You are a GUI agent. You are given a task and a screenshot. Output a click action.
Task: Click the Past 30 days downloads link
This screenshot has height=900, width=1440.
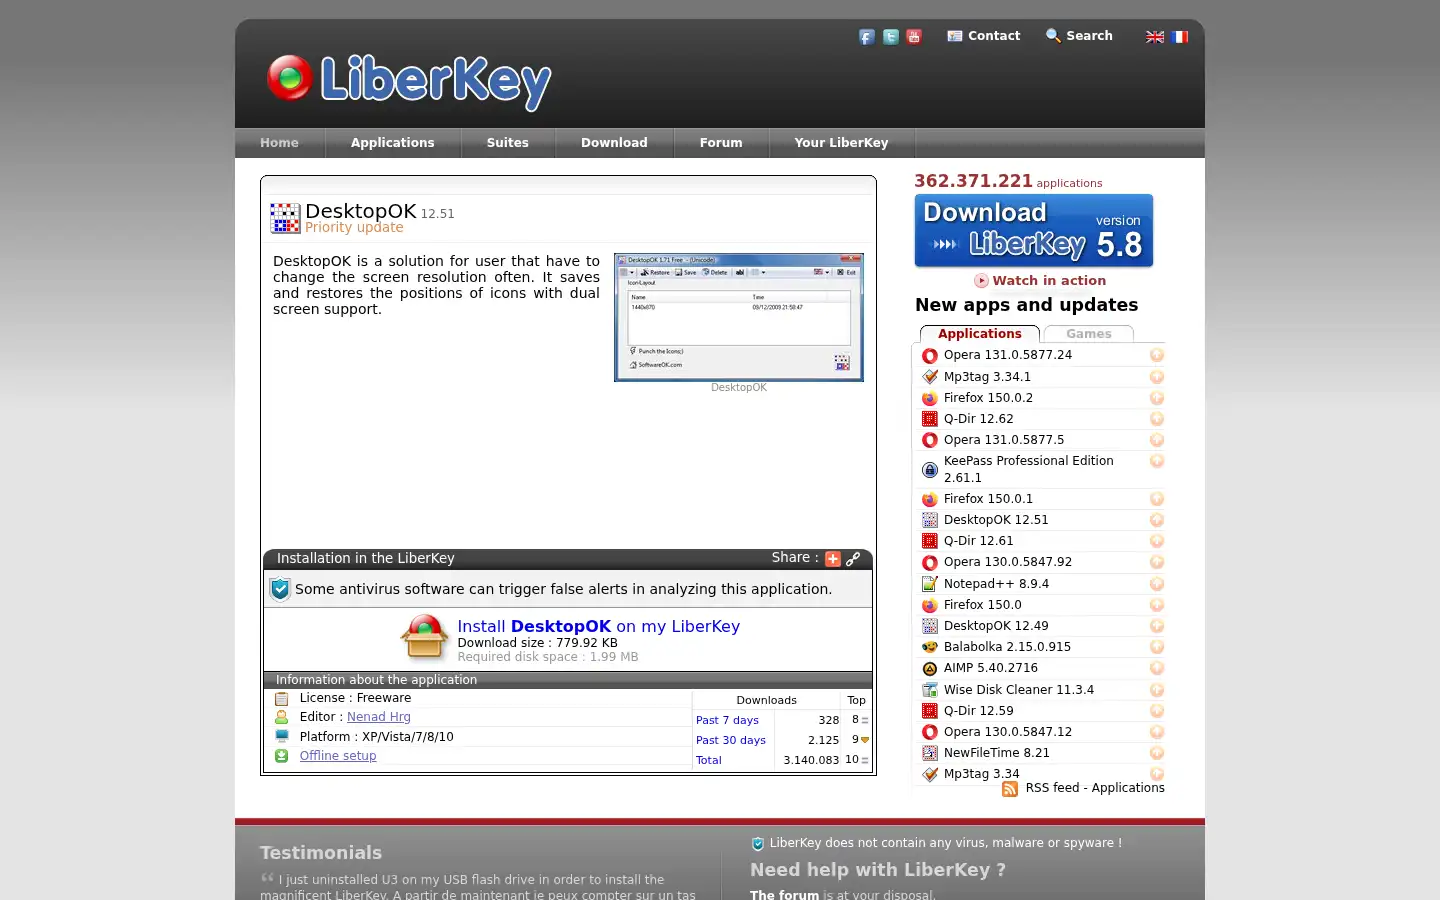tap(731, 740)
